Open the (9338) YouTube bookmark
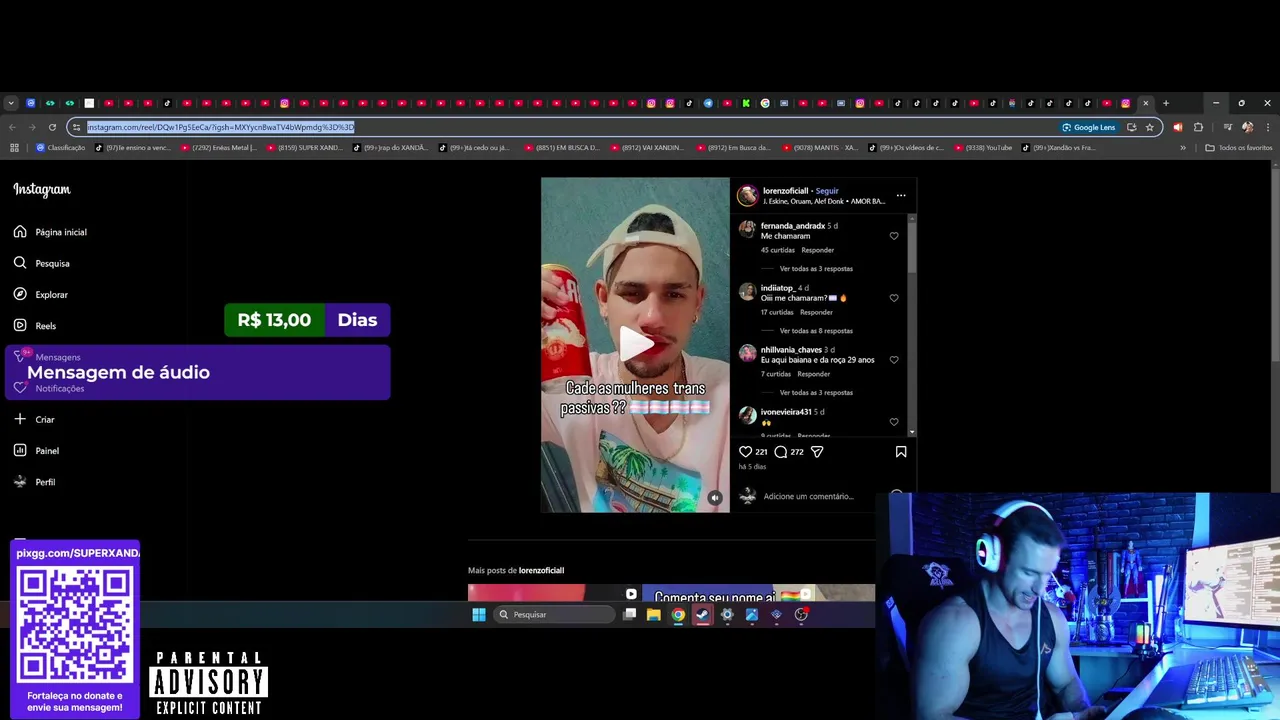Image resolution: width=1280 pixels, height=720 pixels. pyautogui.click(x=983, y=148)
